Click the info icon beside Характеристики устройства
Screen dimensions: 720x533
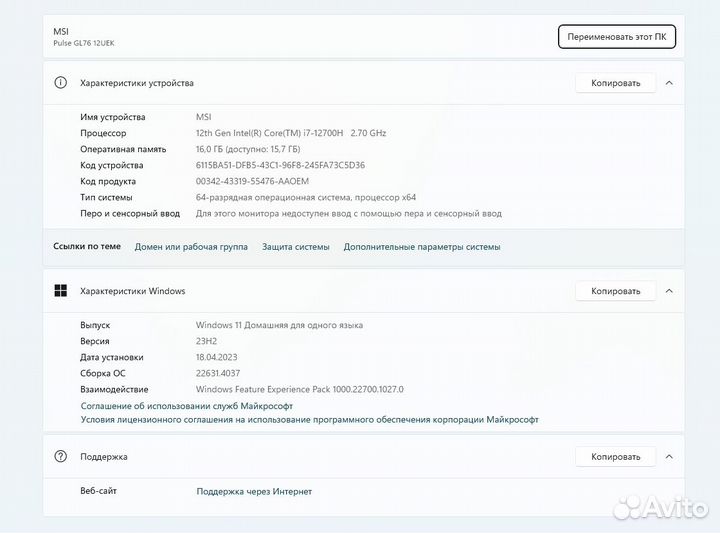point(61,83)
